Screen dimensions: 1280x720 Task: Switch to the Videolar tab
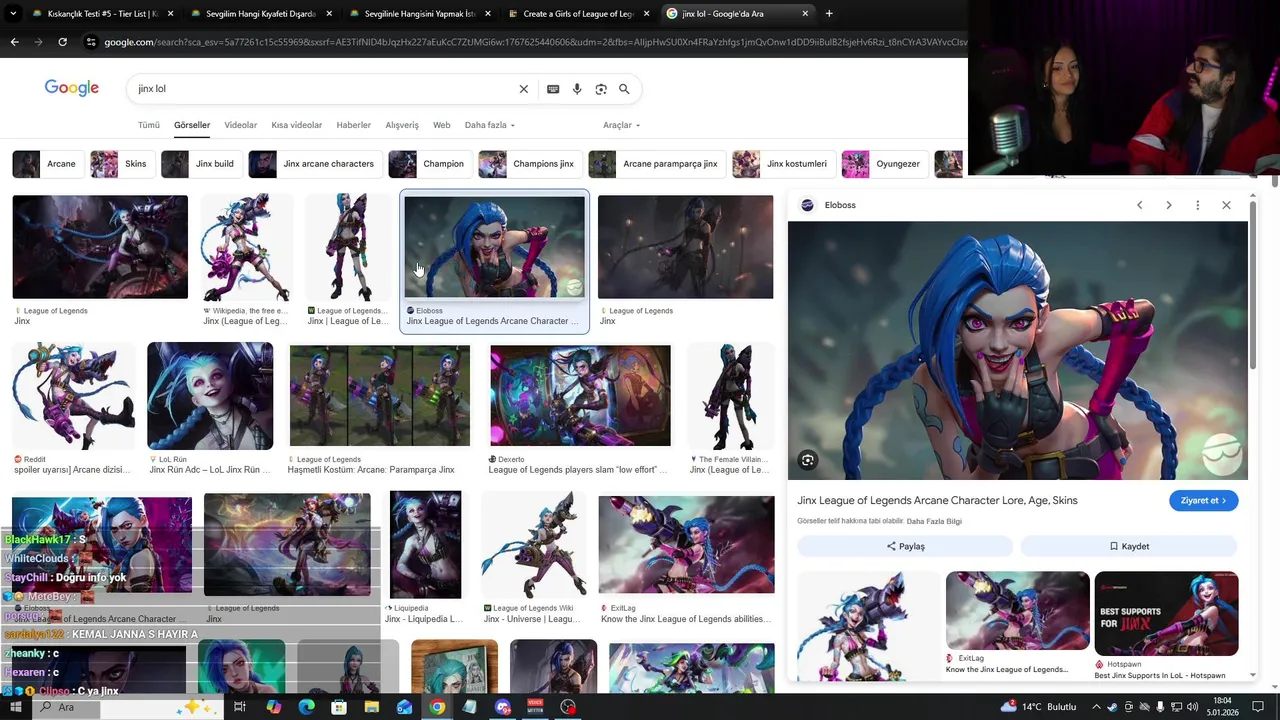pyautogui.click(x=240, y=125)
